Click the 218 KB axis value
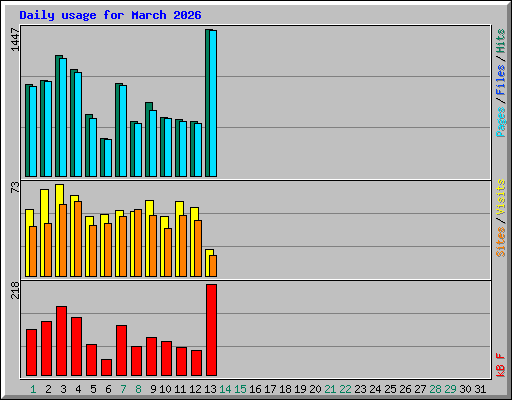Viewport: 512px width, 400px height. click(15, 290)
